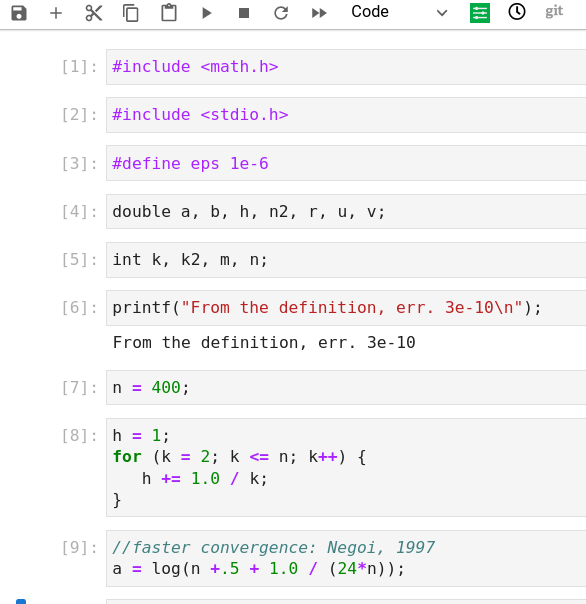Select cell 1 with #include <math.h>
This screenshot has height=604, width=586.
pyautogui.click(x=346, y=67)
